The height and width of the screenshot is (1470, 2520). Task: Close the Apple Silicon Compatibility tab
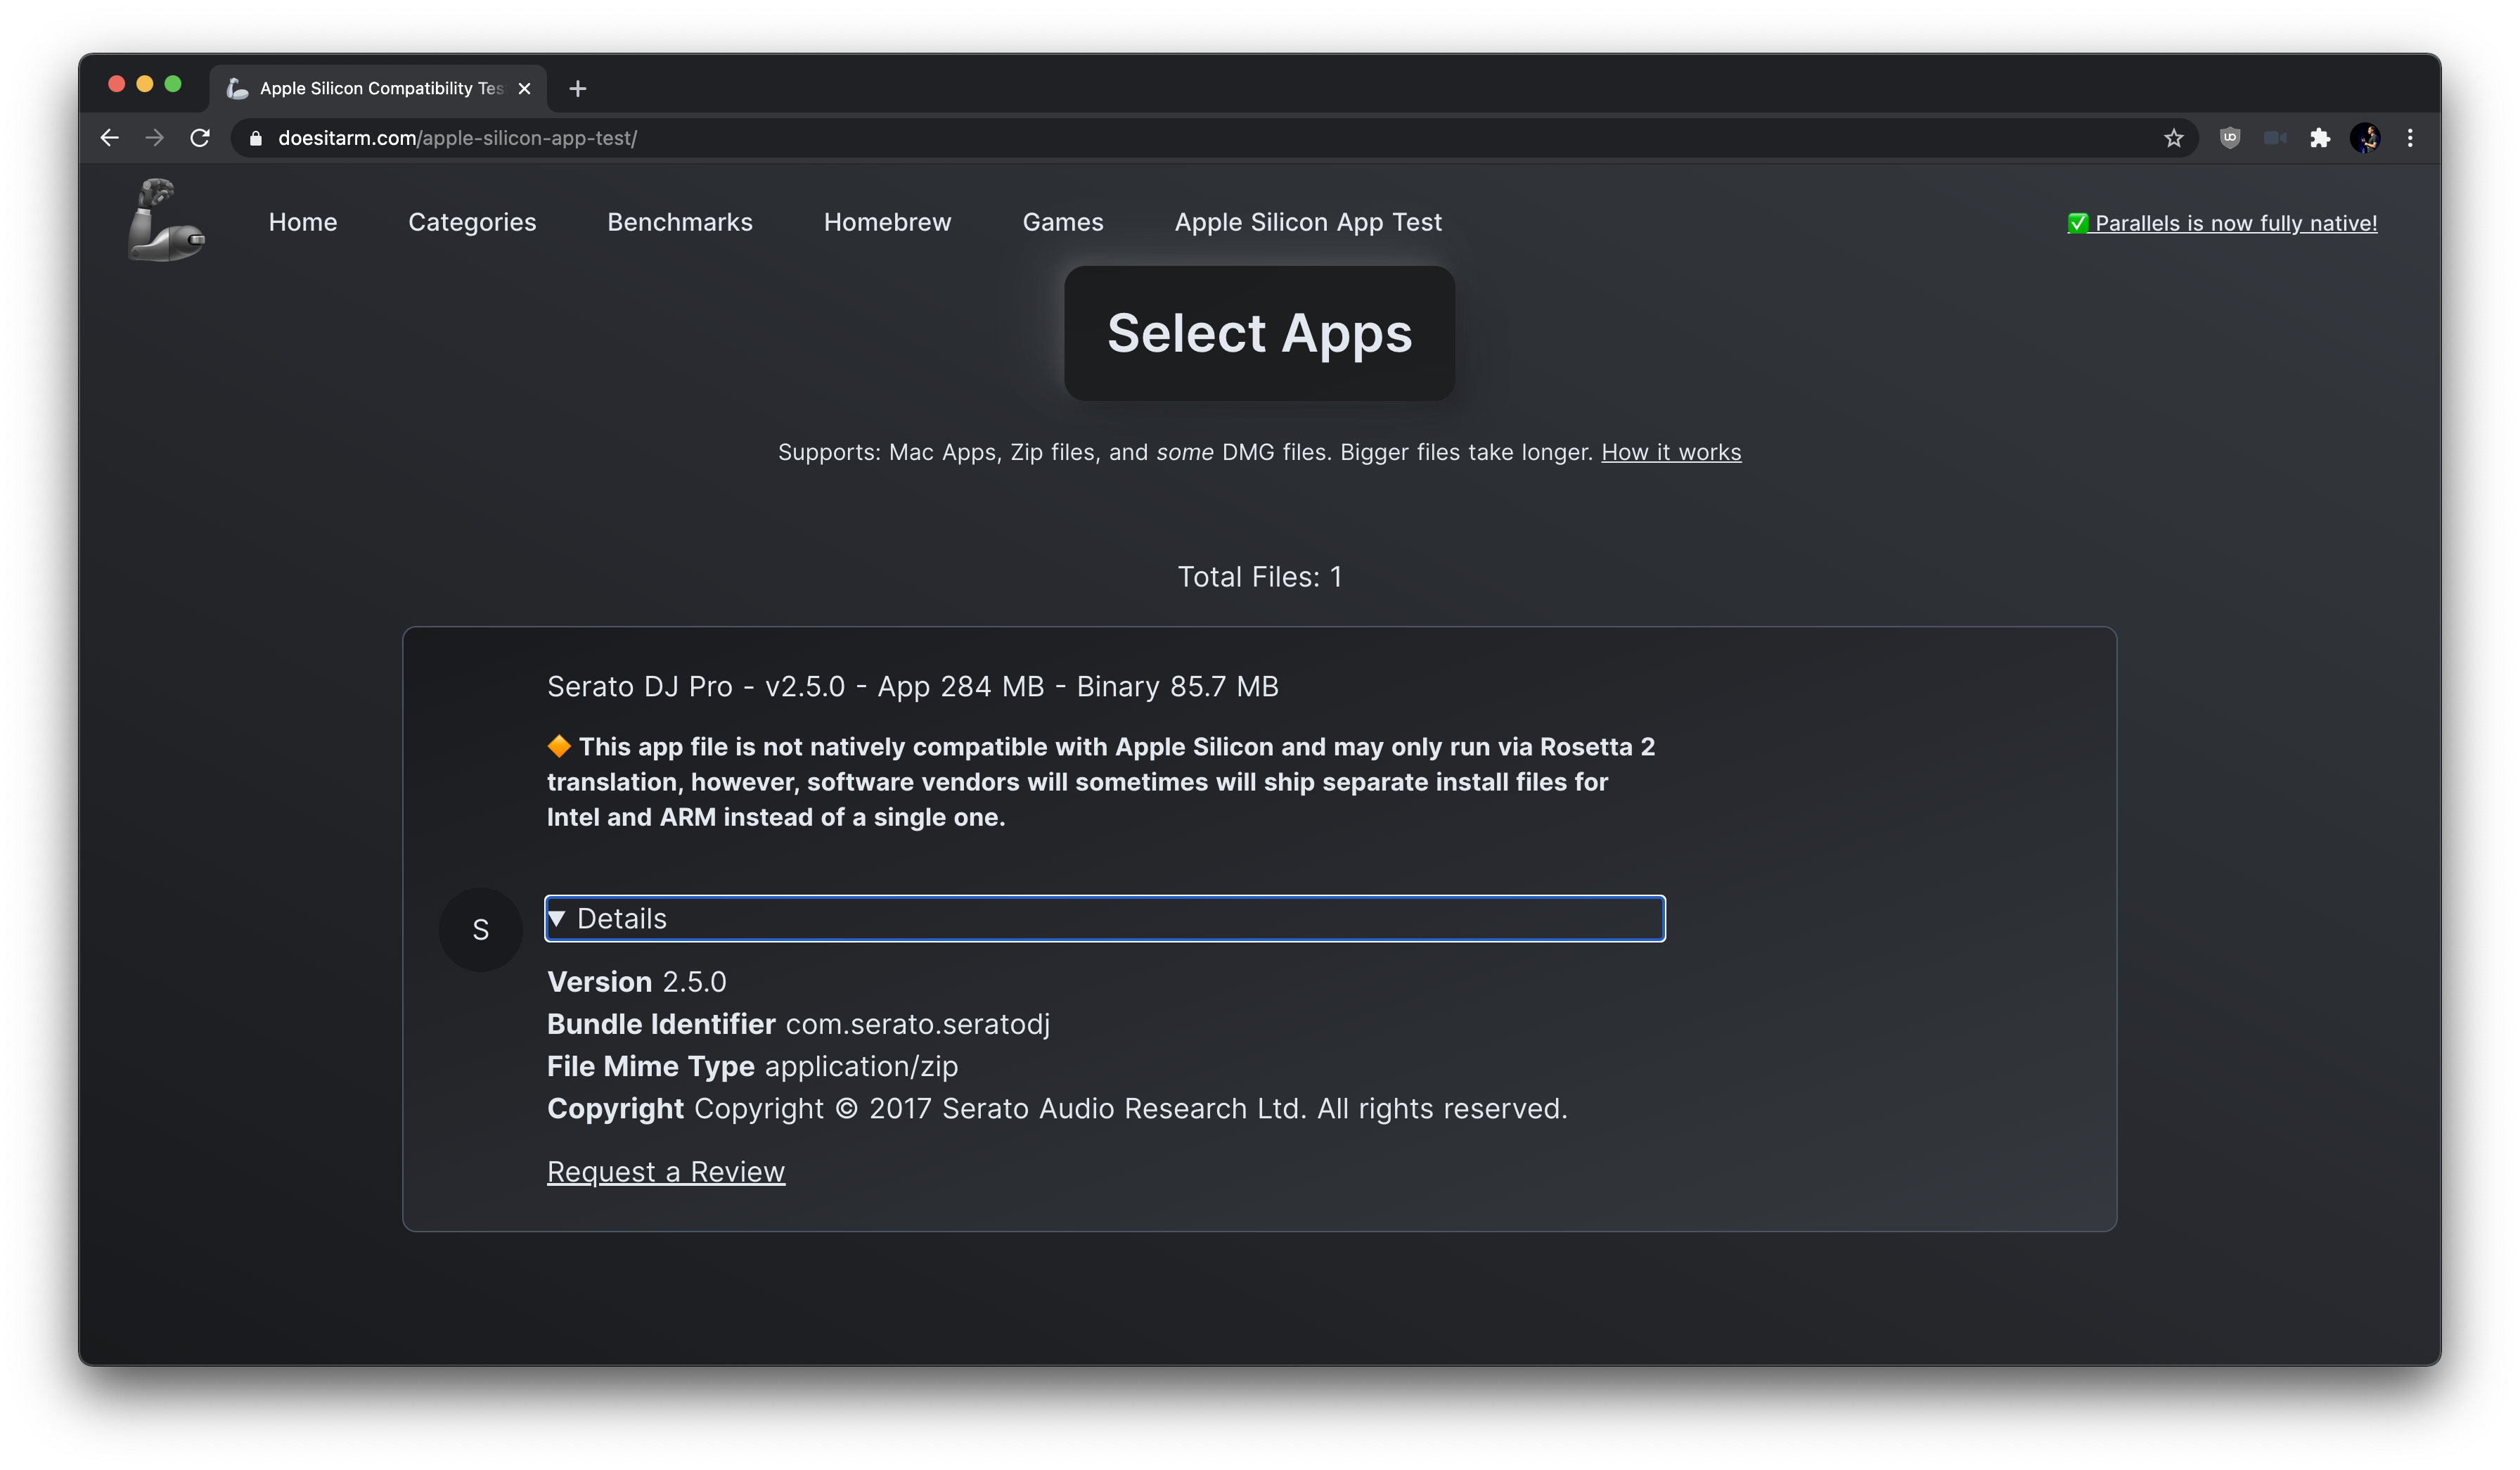(524, 89)
